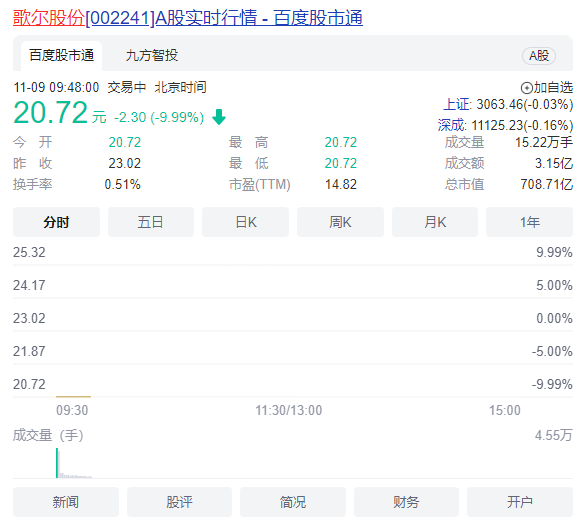Click the 09:30 time axis label
This screenshot has height=518, width=578.
pos(72,410)
